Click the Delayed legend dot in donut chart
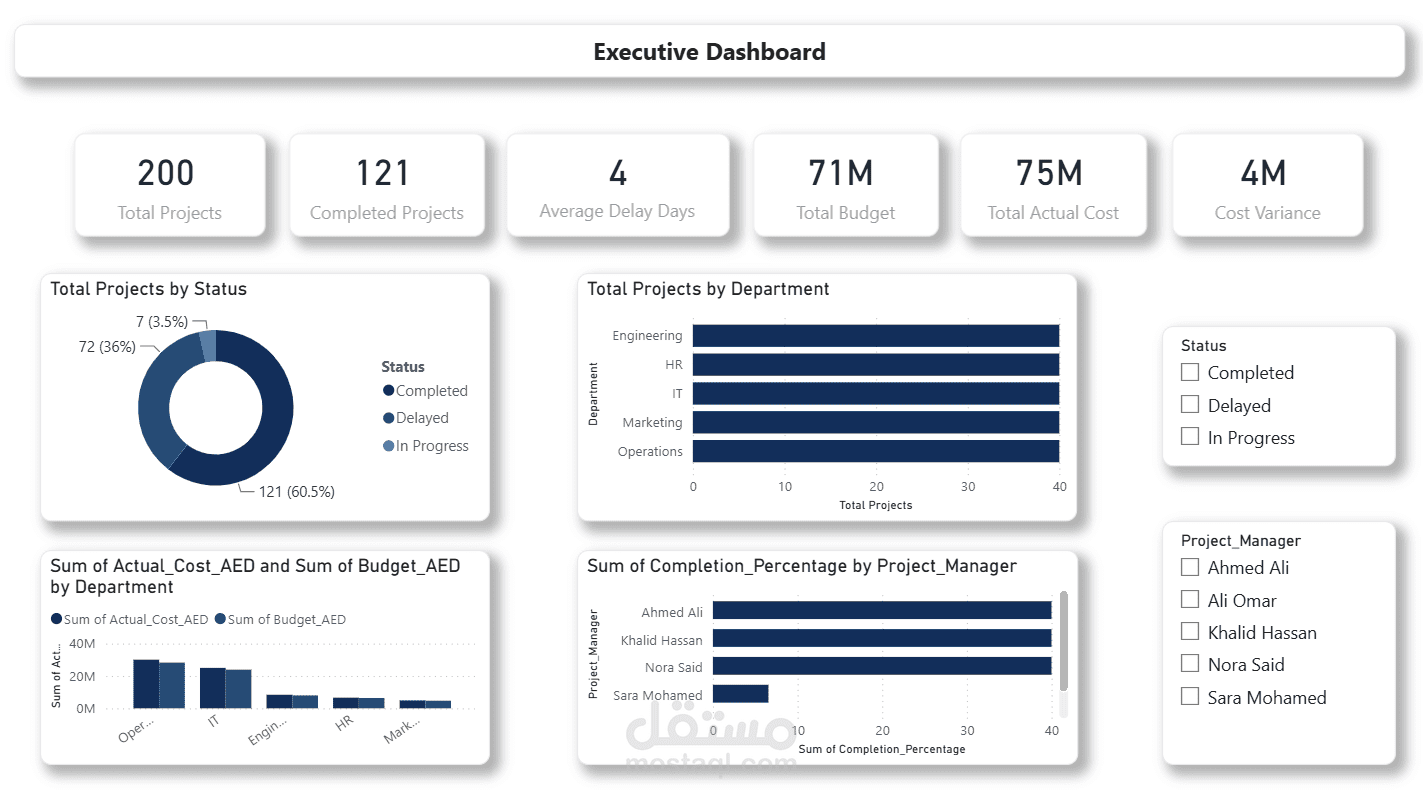This screenshot has width=1423, height=795. [389, 418]
